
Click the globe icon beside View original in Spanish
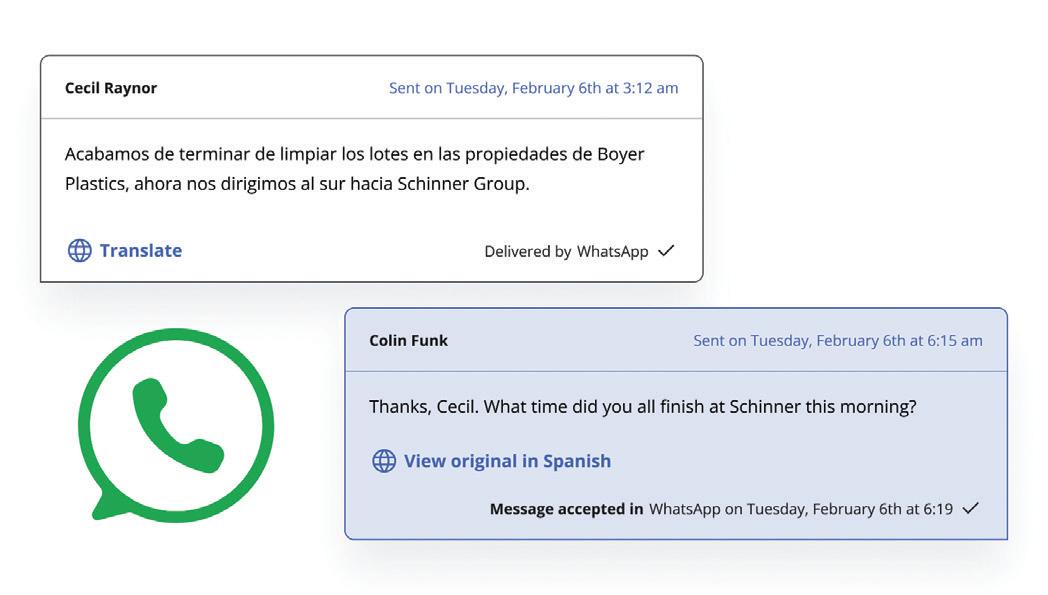(384, 461)
